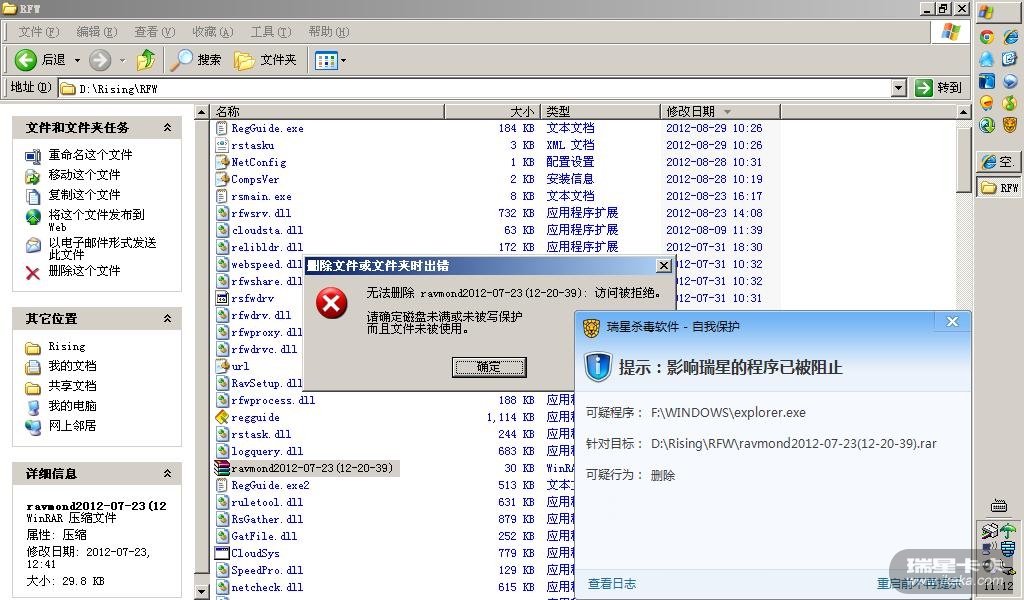1024x600 pixels.
Task: Launch QQ penguin from quick launch
Action: (987, 59)
